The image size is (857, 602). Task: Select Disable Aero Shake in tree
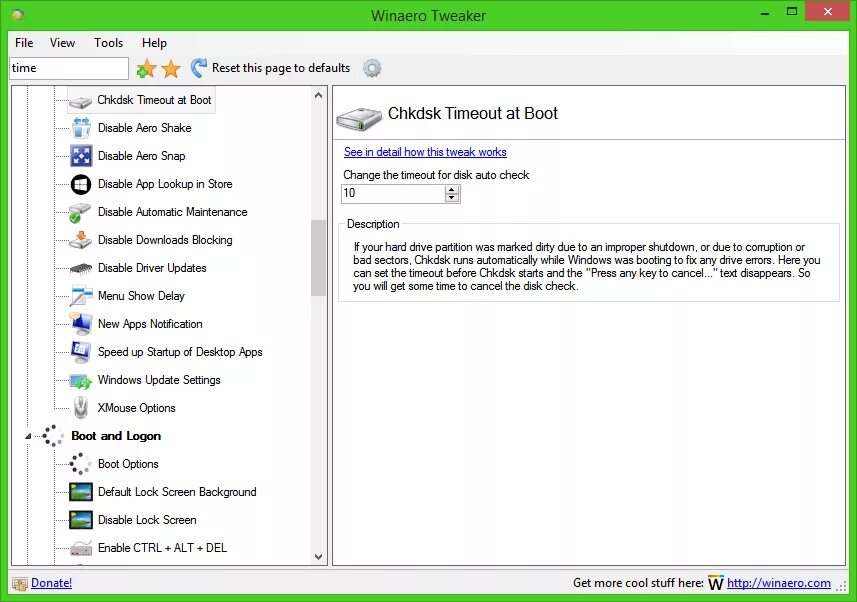[144, 128]
